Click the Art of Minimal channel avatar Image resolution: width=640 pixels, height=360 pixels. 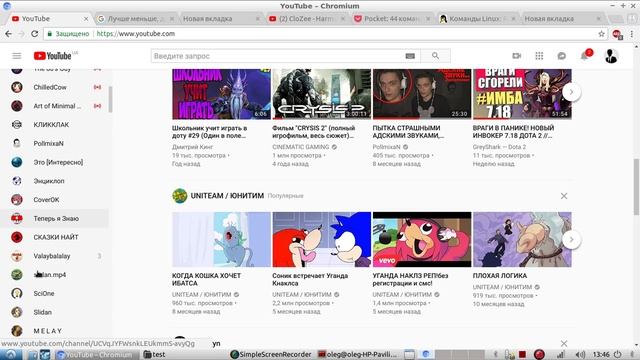[17, 106]
